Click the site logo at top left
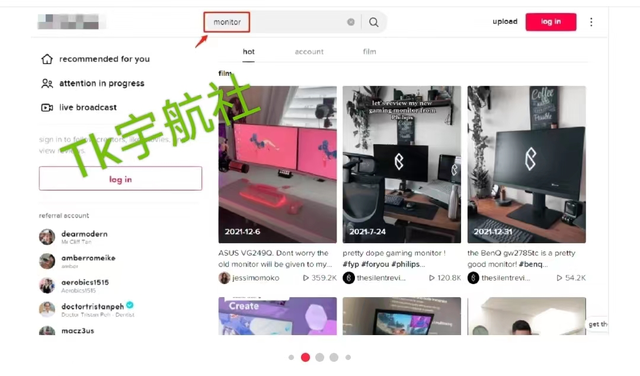This screenshot has height=376, width=640. [x=69, y=22]
